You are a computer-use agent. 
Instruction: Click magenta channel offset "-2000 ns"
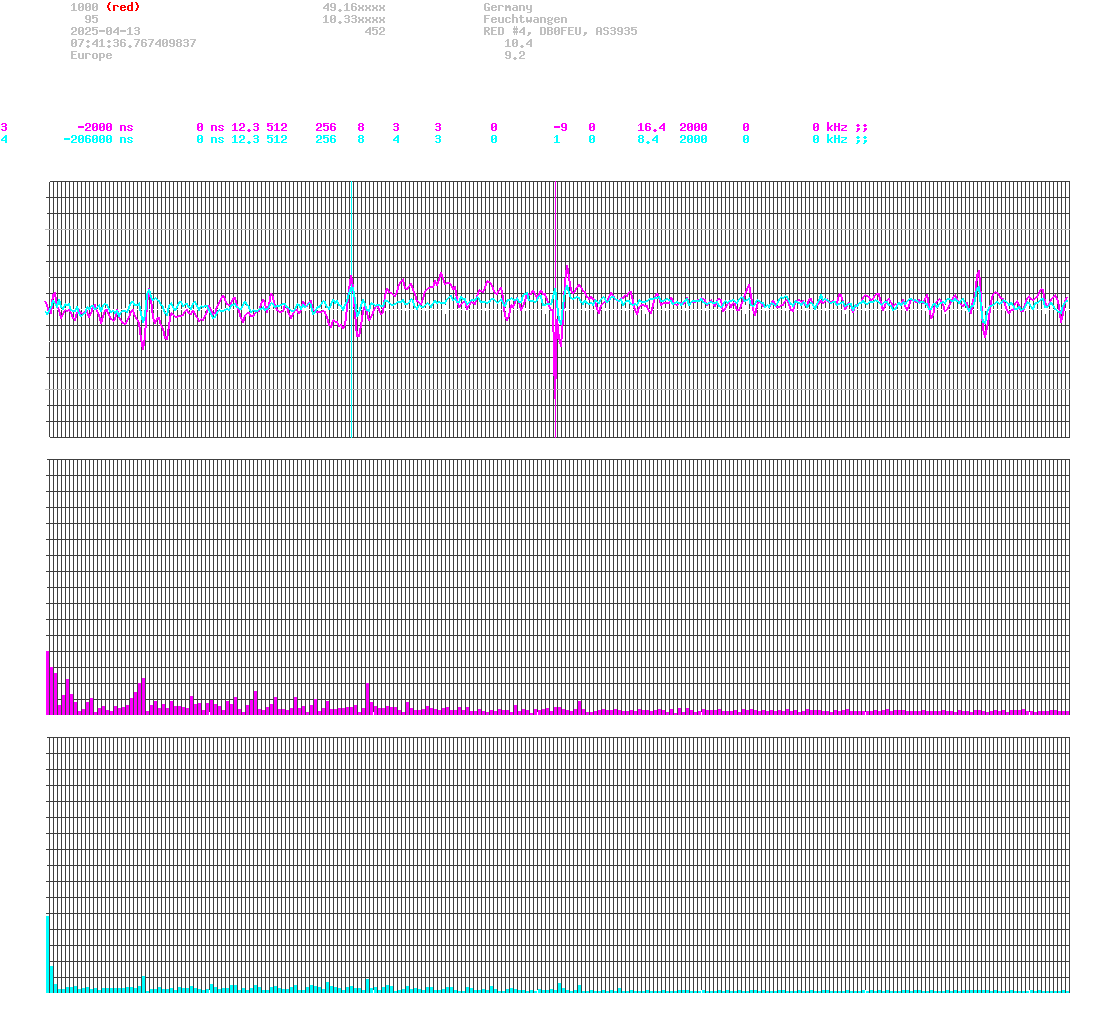[x=105, y=127]
